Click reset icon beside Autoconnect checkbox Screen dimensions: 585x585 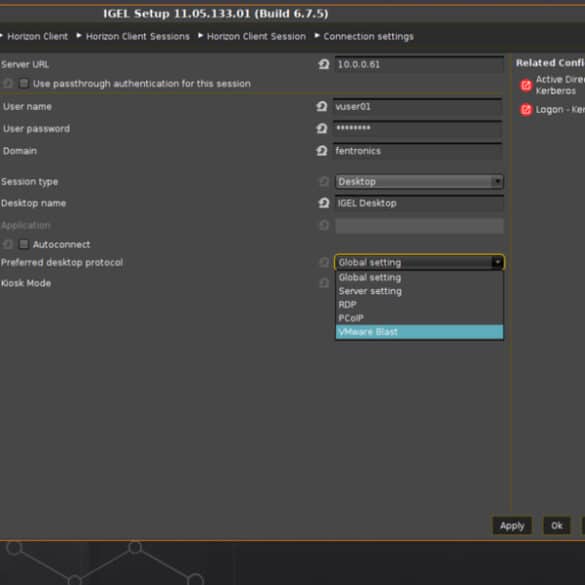(8, 244)
